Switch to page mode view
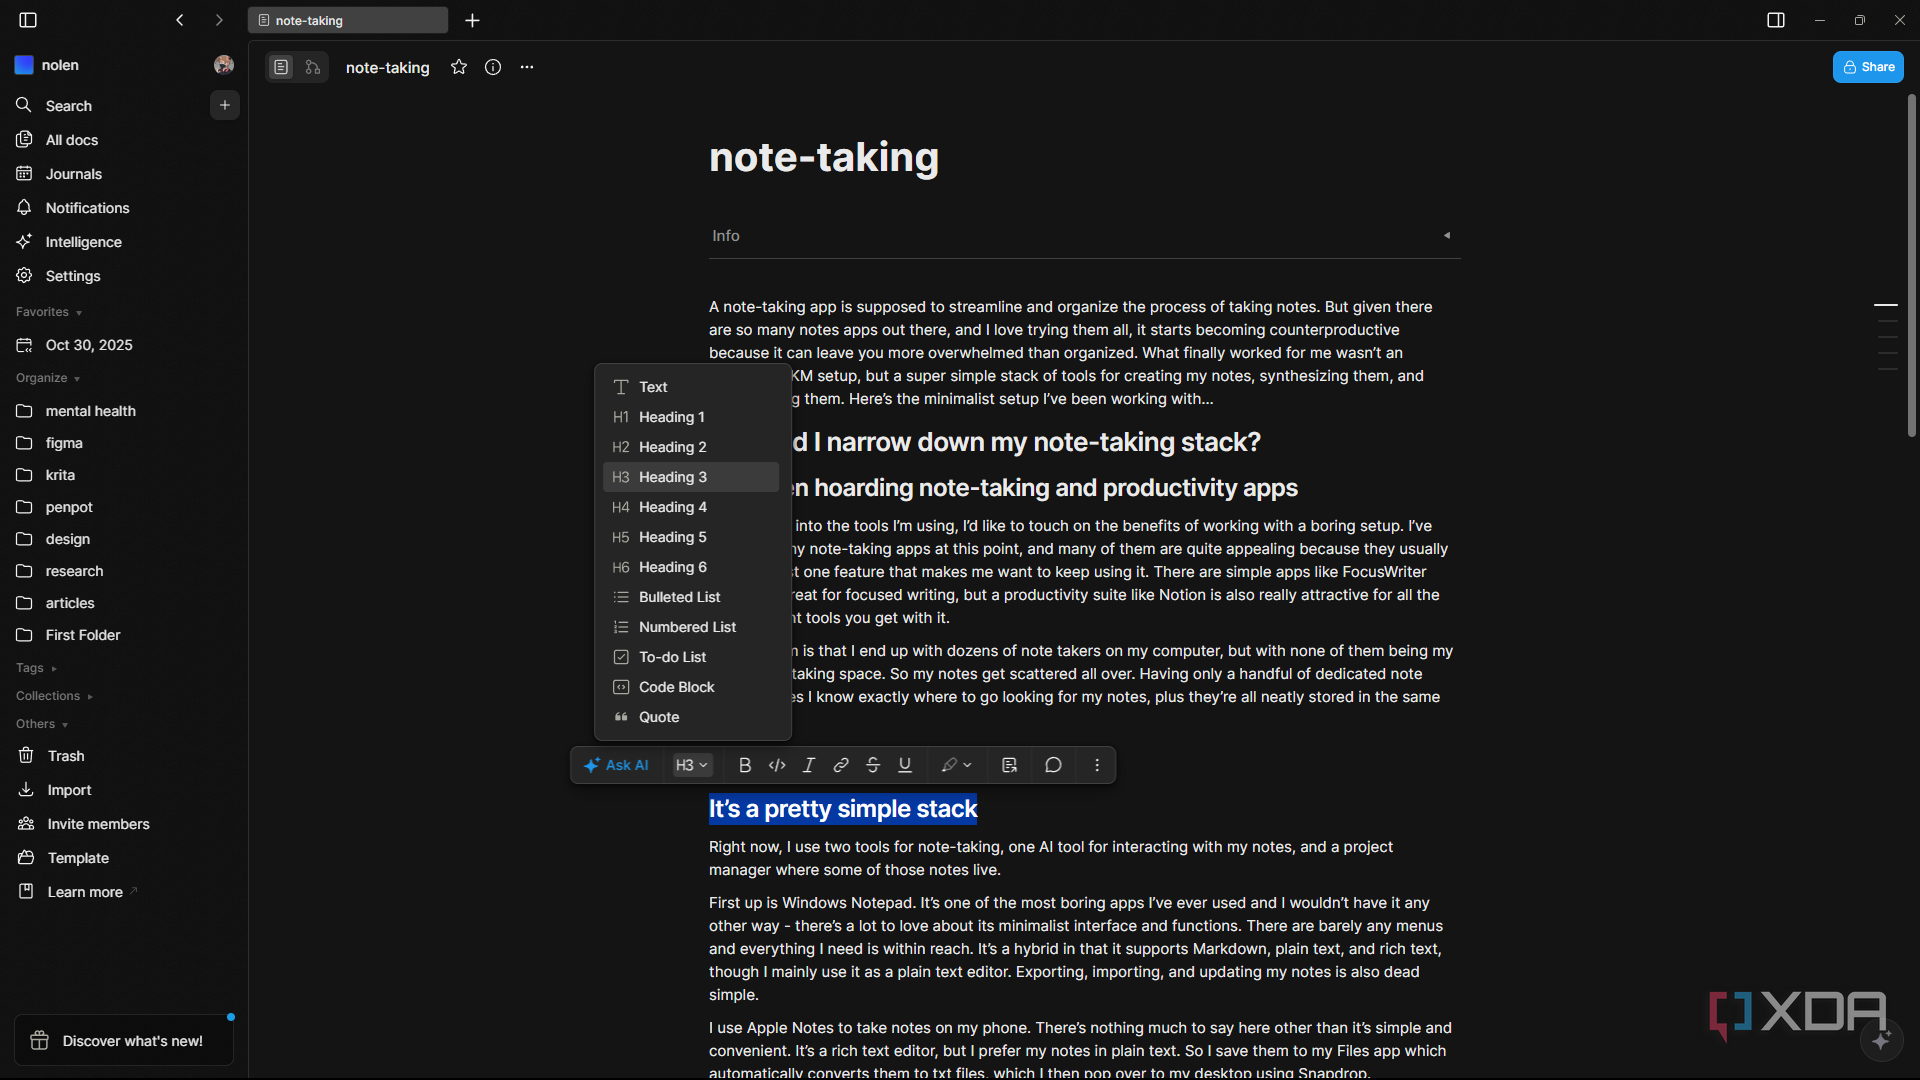 coord(281,67)
